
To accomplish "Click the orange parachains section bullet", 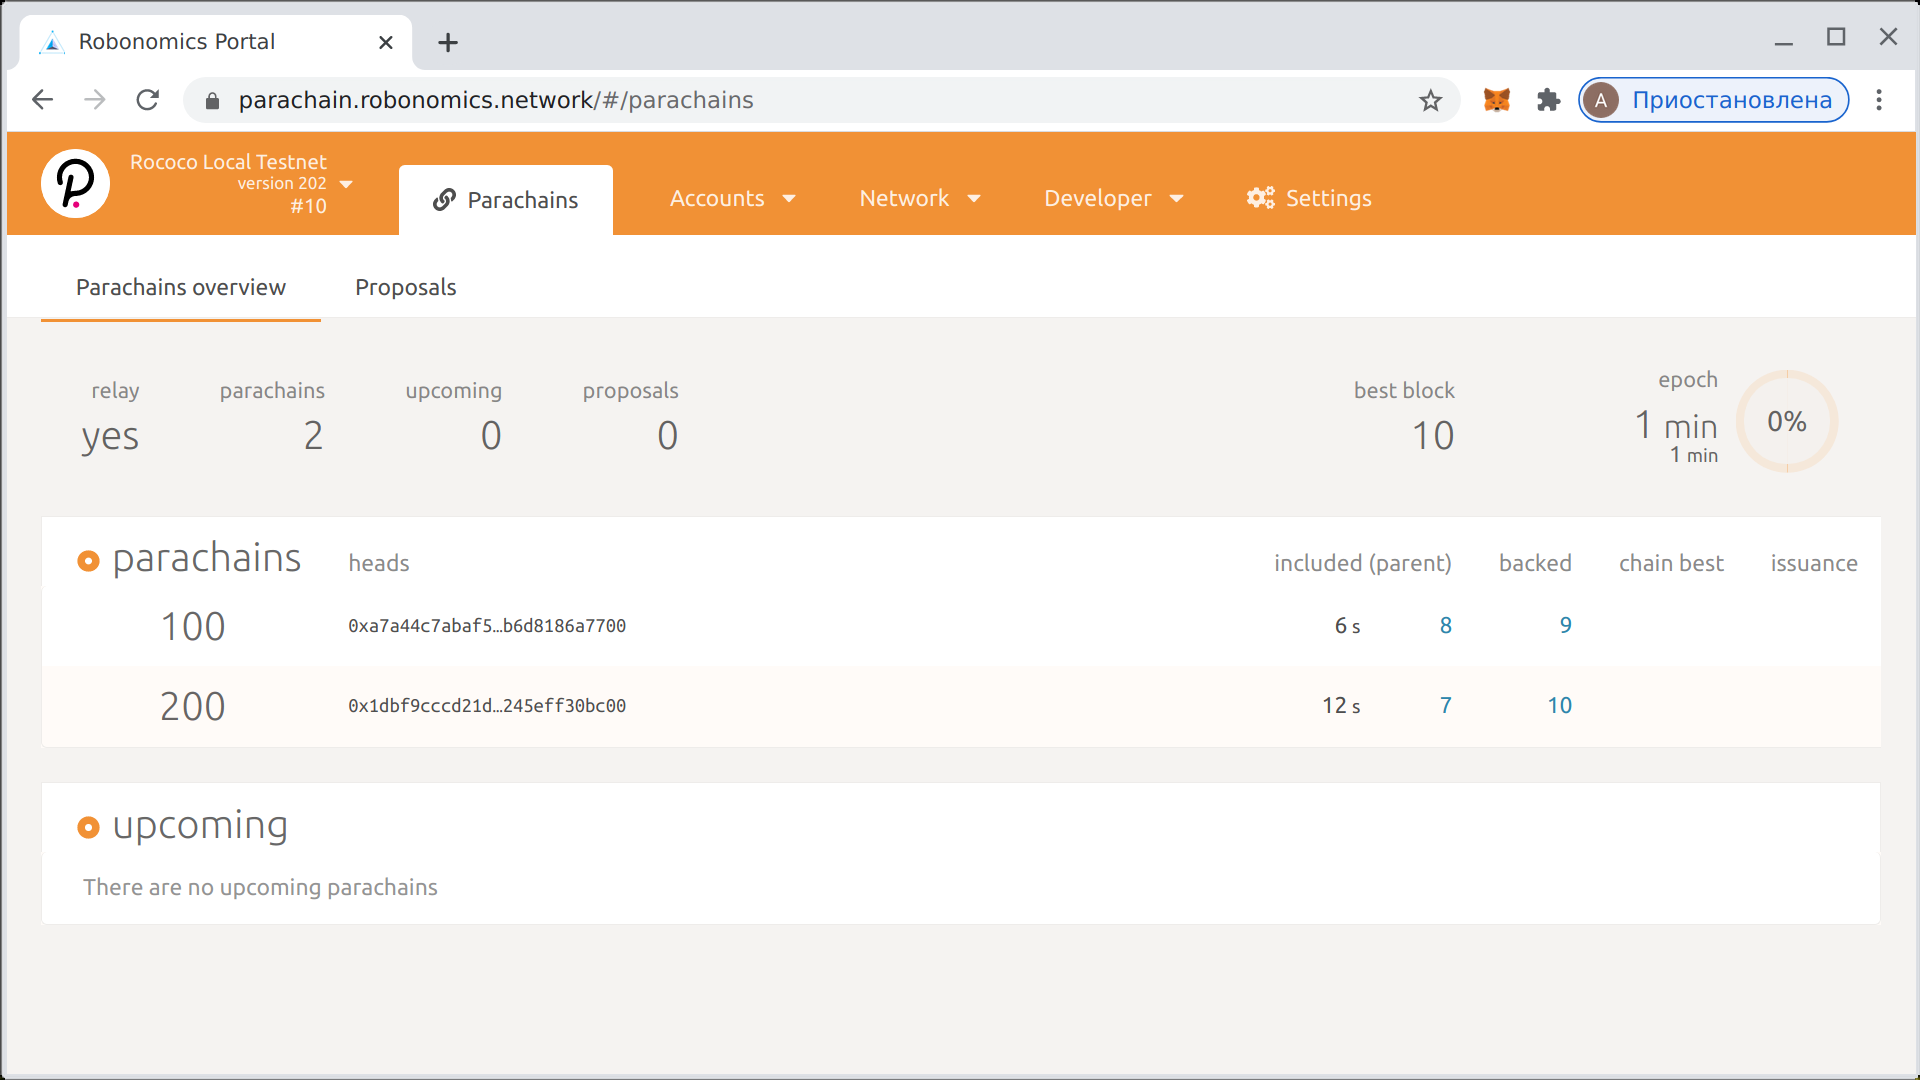I will (x=88, y=561).
